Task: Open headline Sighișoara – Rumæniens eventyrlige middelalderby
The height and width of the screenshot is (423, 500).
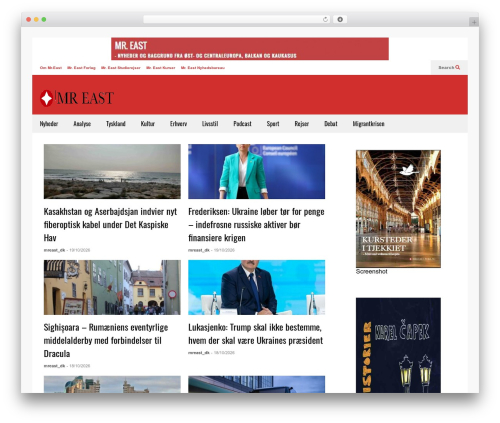Action: pyautogui.click(x=106, y=340)
